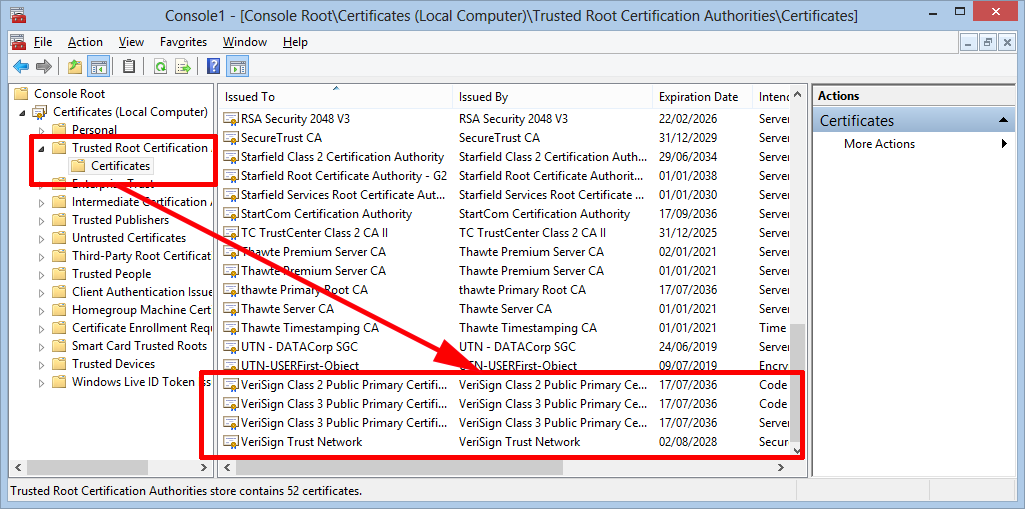Viewport: 1025px width, 509px height.
Task: Select the Certificates subfolder under Trusted Root
Action: tap(120, 166)
